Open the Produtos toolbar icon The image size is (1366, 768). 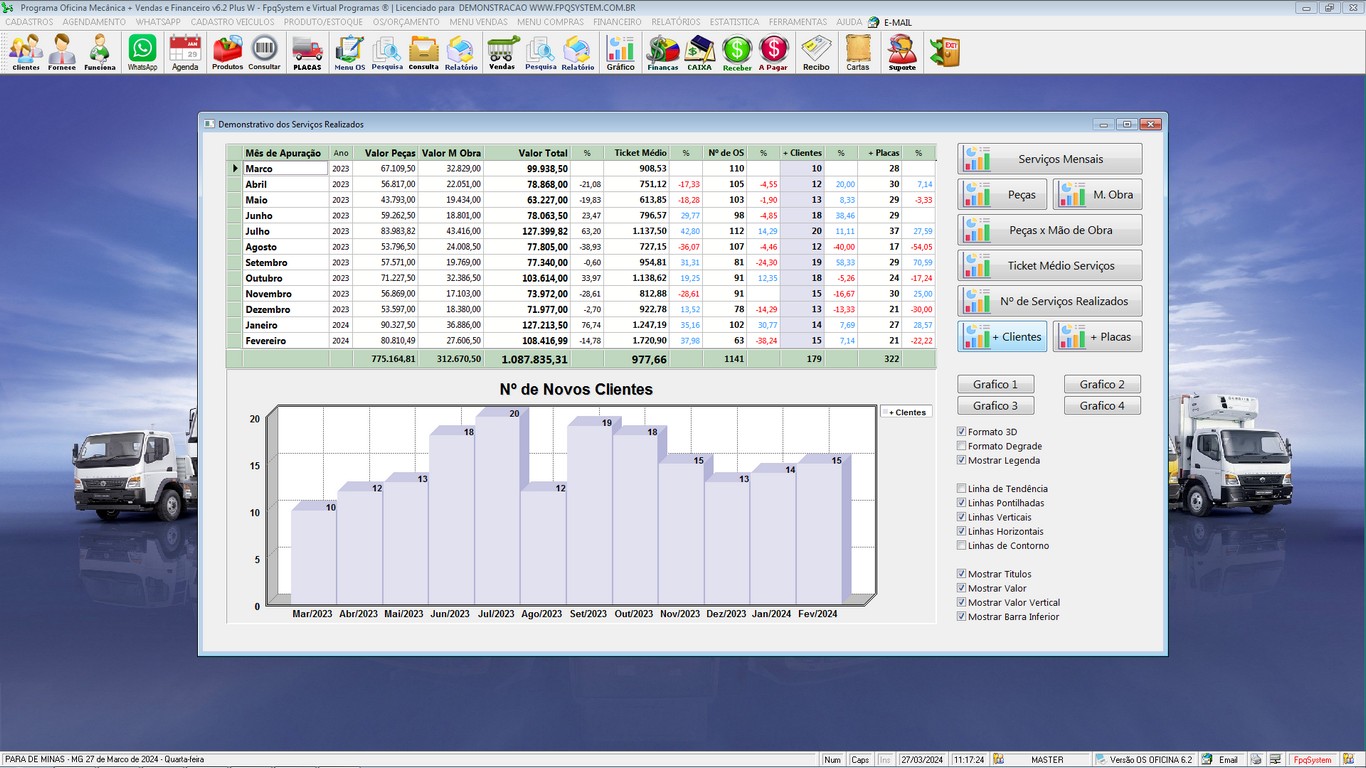point(227,51)
